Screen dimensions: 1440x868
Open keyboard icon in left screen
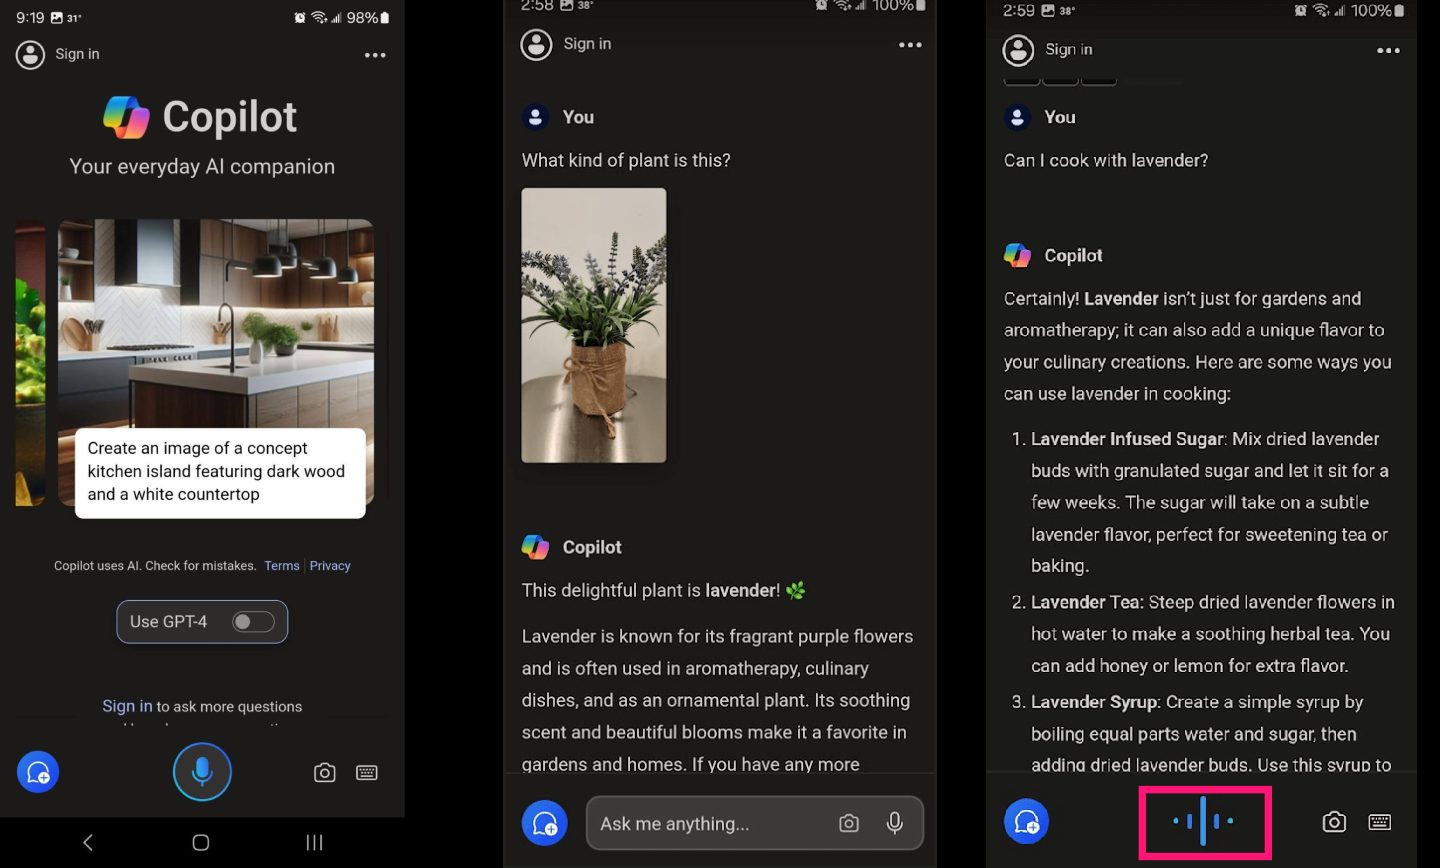367,772
